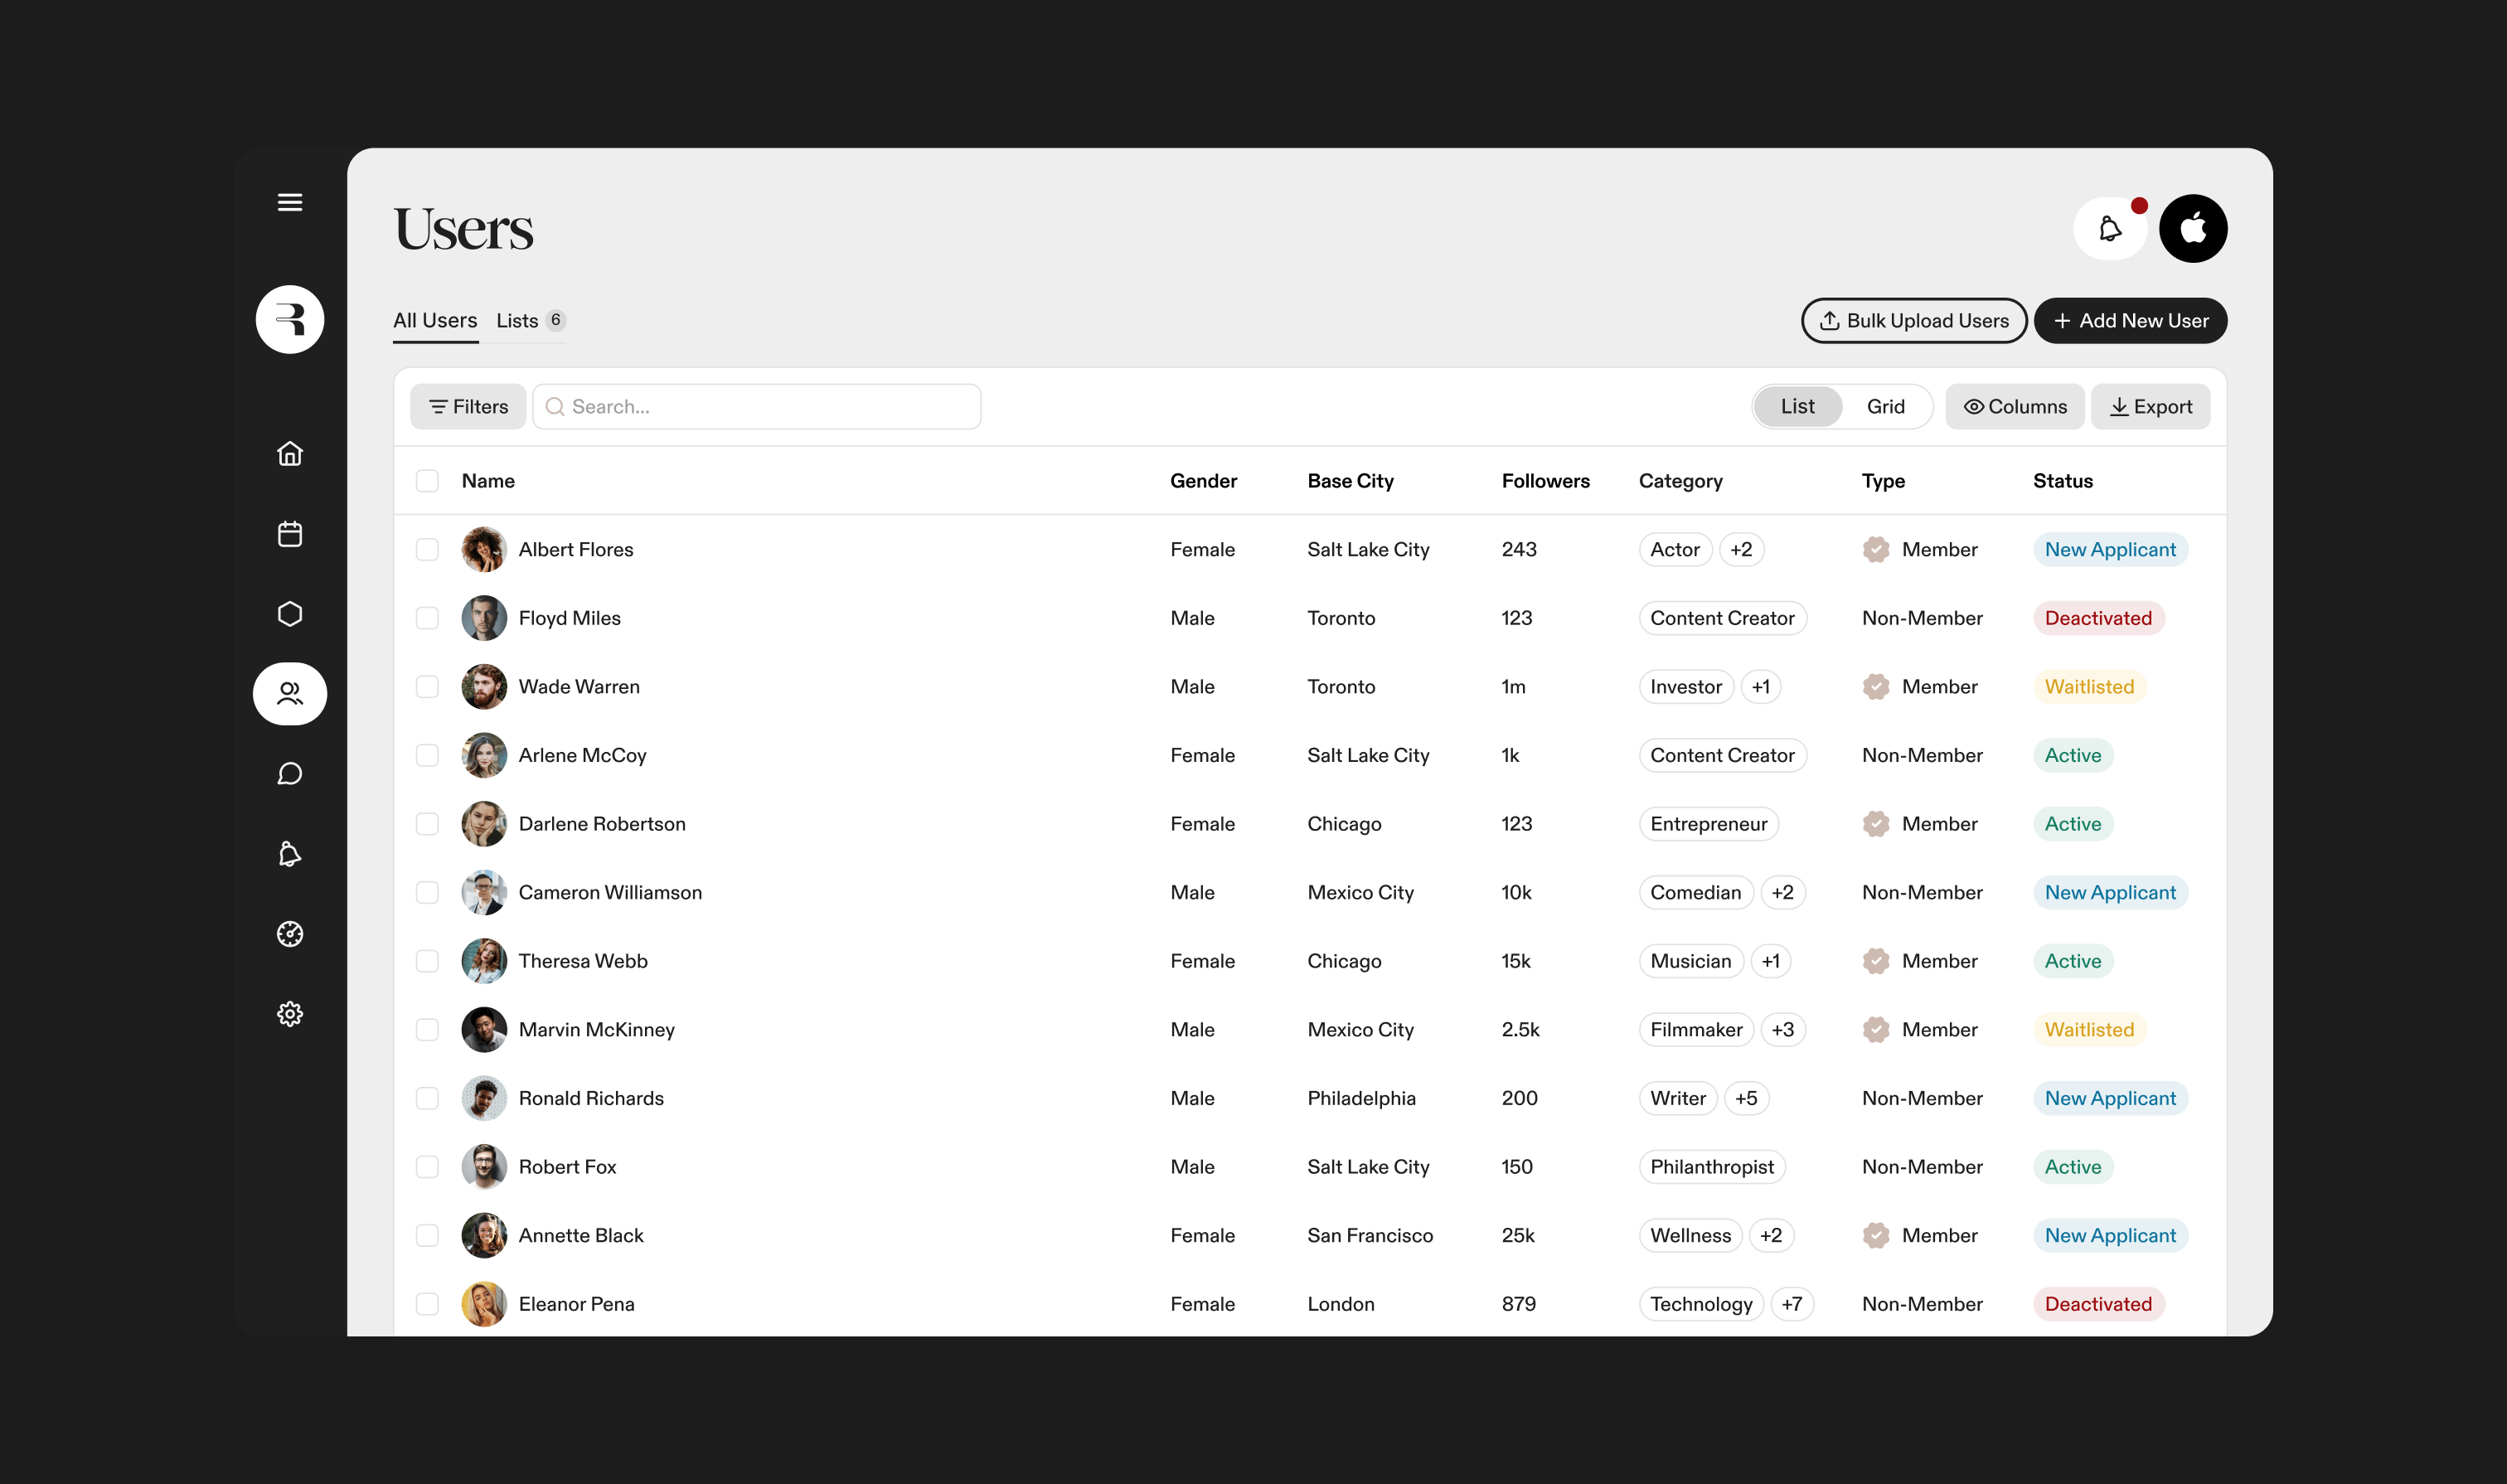
Task: Open the Settings gear icon
Action: pos(290,1013)
